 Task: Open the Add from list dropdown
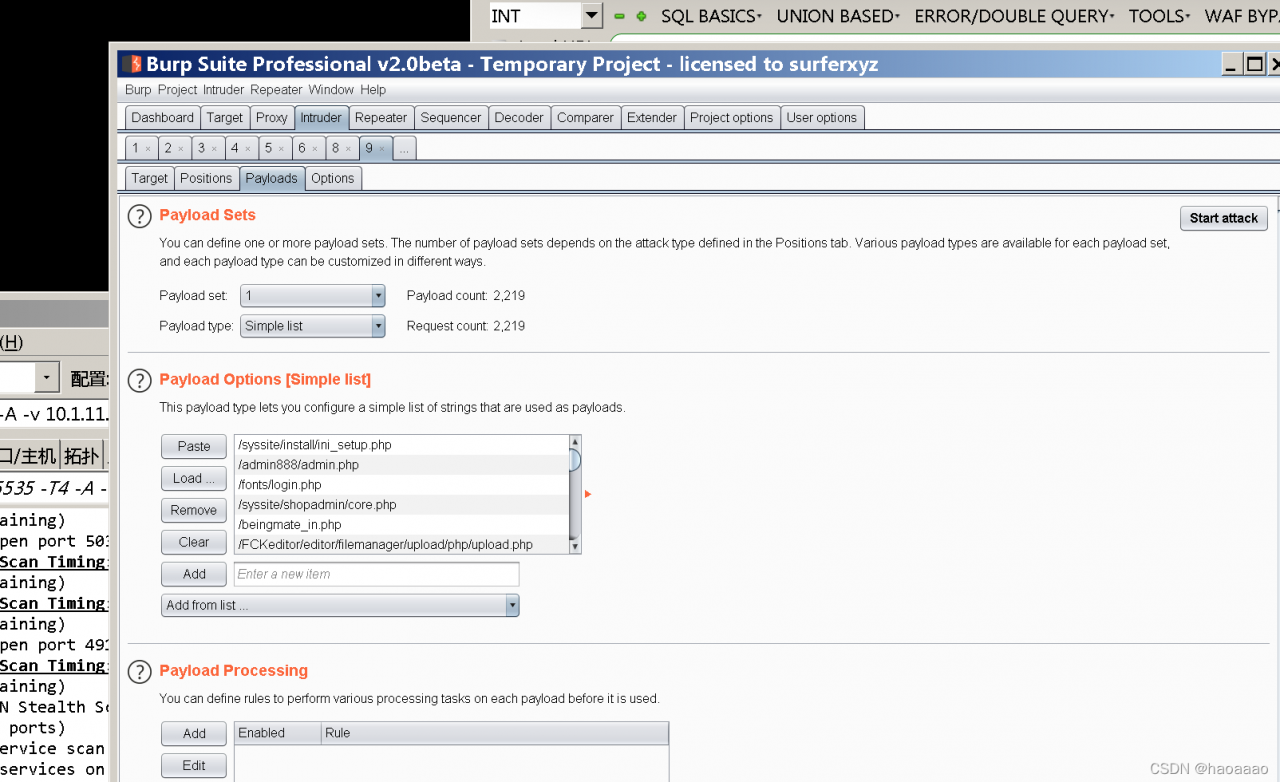click(x=340, y=605)
